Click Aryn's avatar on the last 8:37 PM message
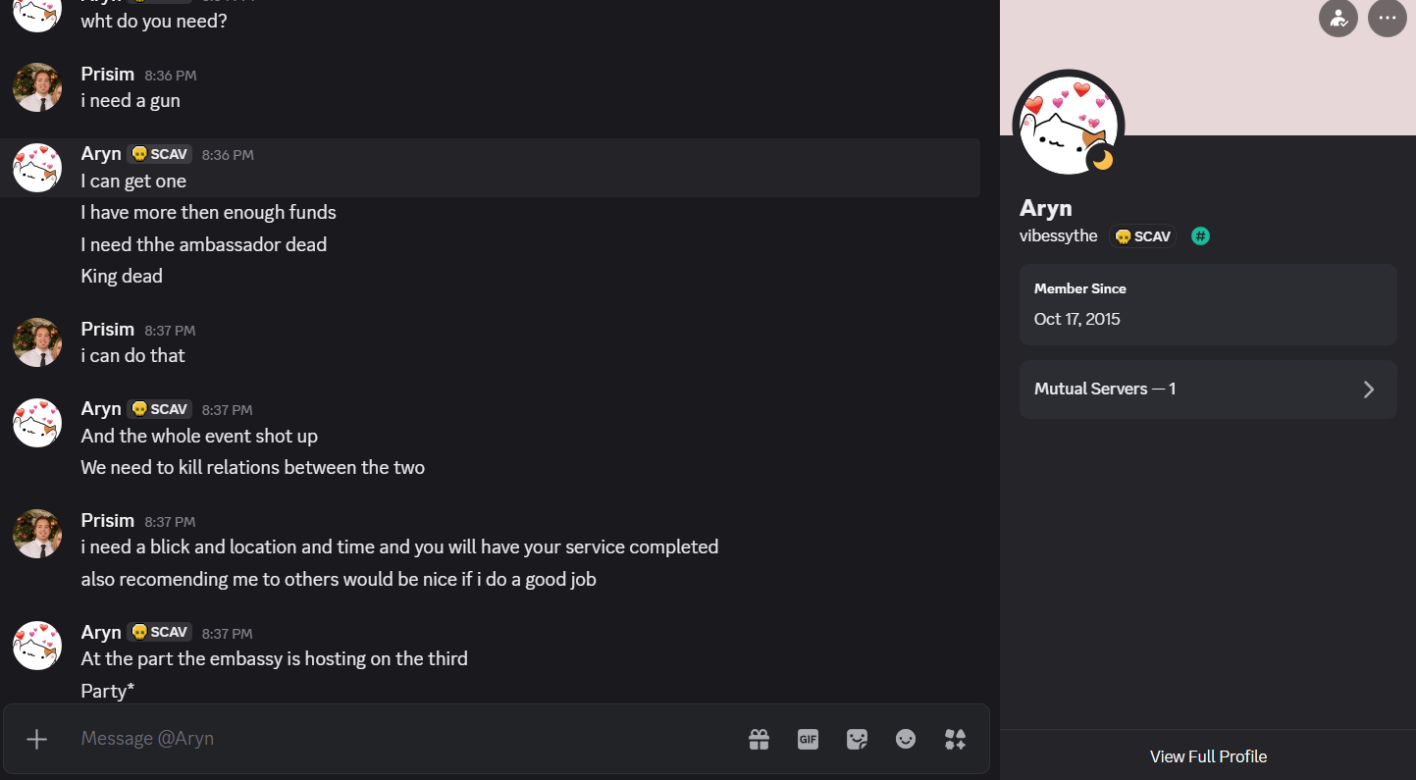Screen dimensions: 1416x780 37,646
